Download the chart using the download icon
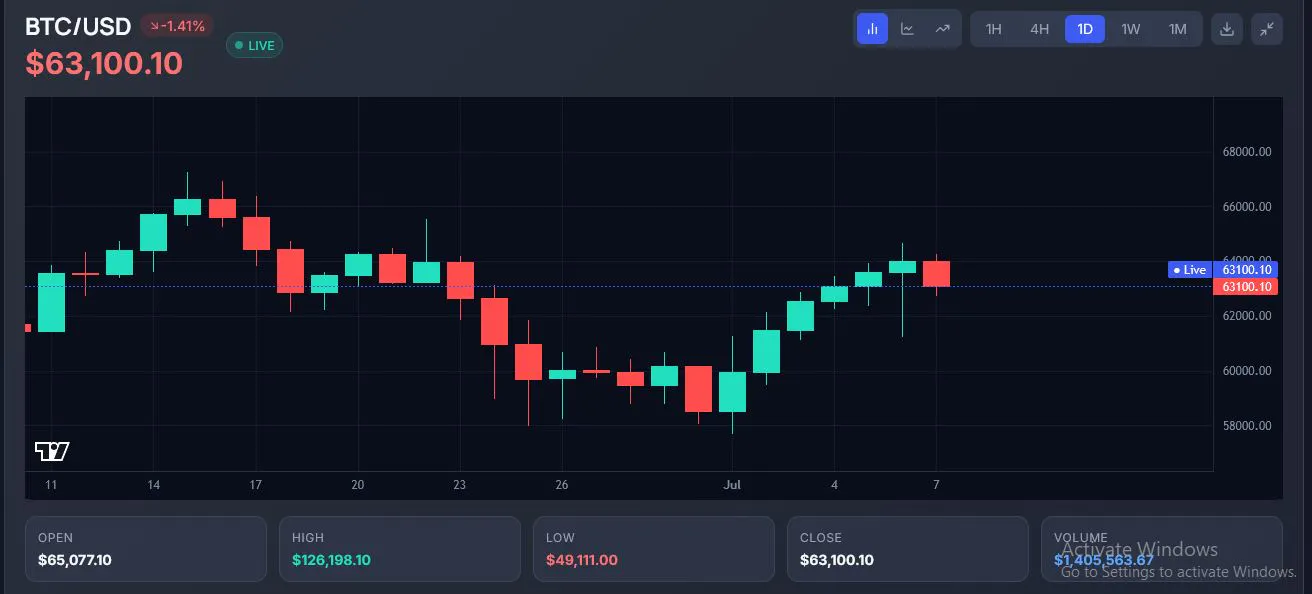 (x=1227, y=29)
